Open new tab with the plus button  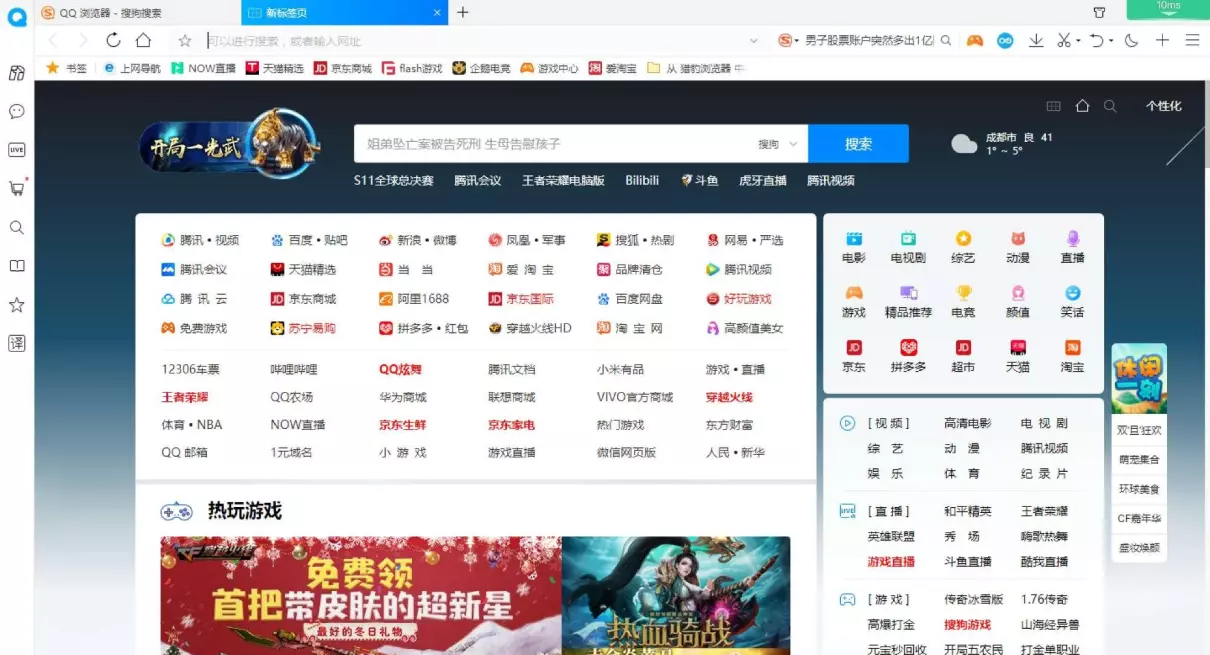click(x=462, y=13)
